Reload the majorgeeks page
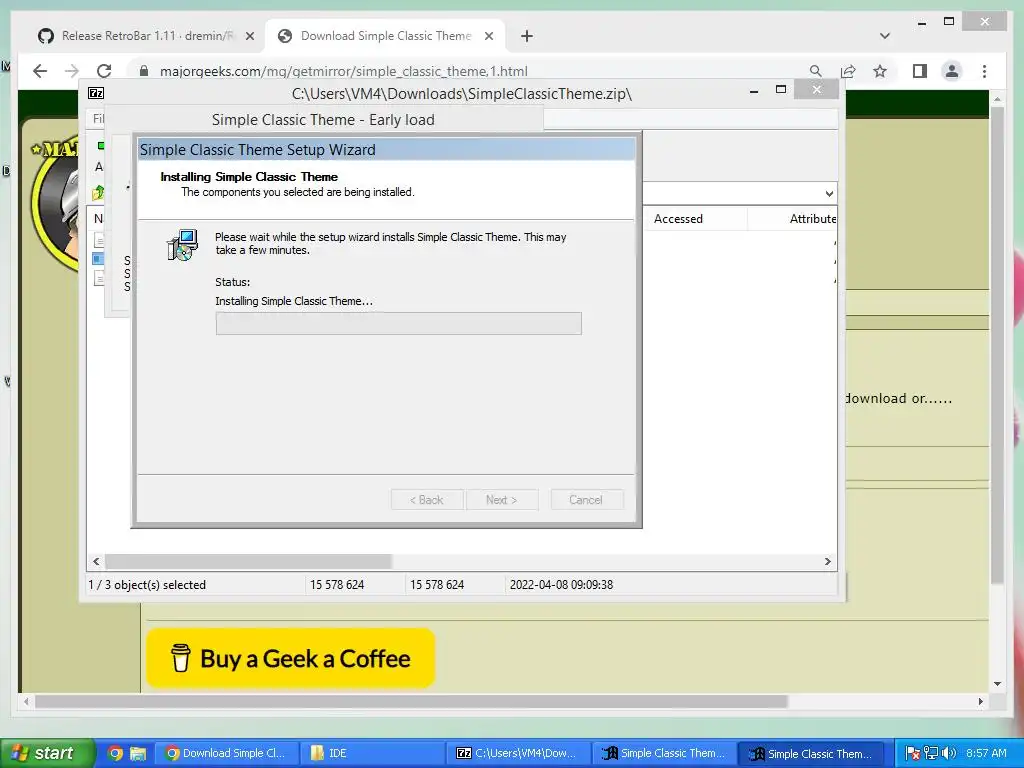Viewport: 1024px width, 768px height. pyautogui.click(x=104, y=71)
